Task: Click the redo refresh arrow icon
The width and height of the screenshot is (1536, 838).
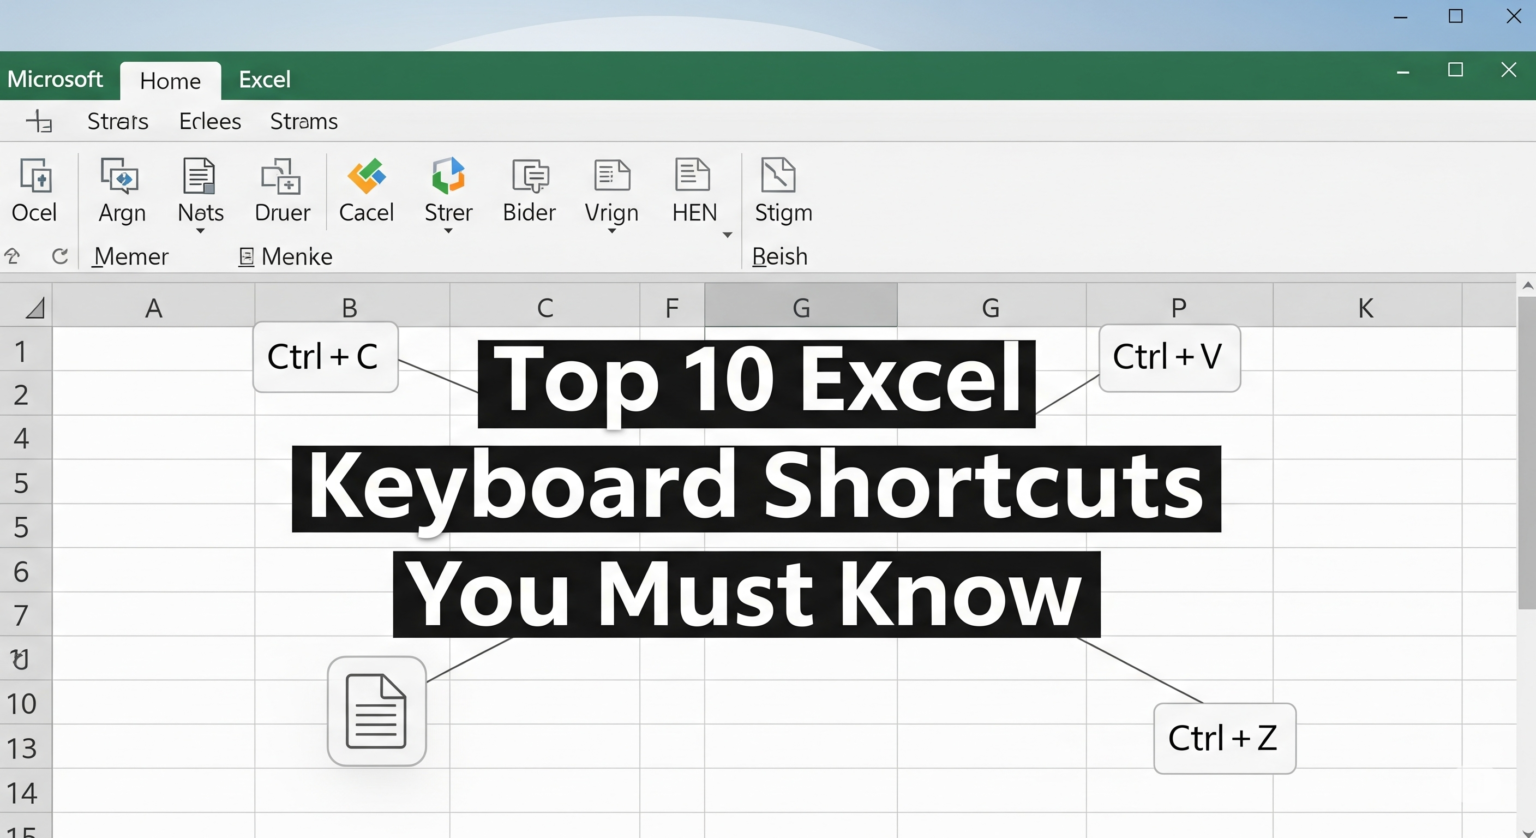Action: point(59,256)
